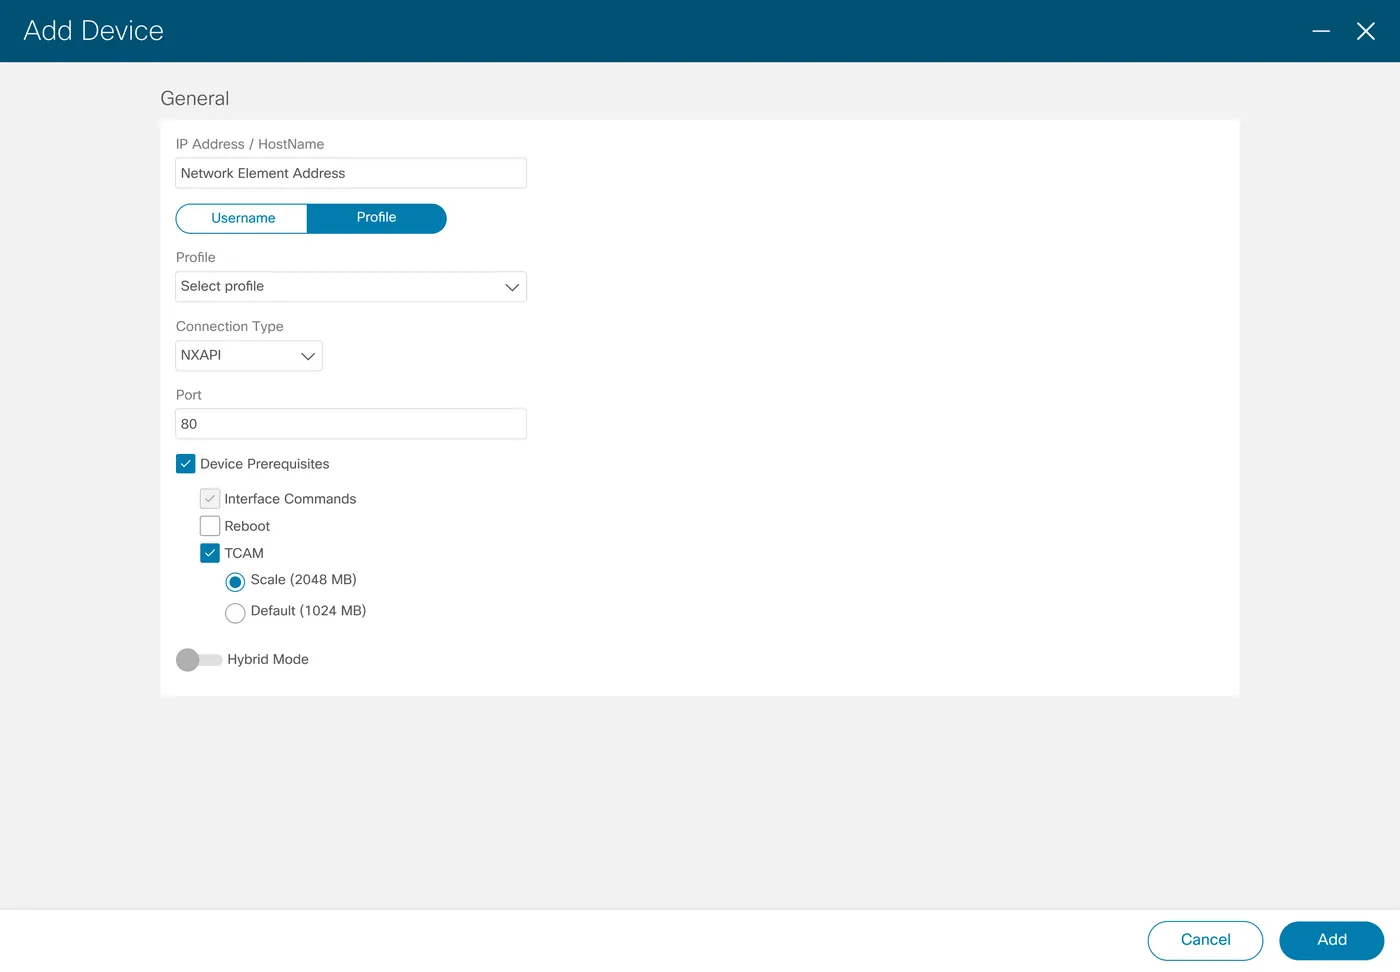Open the Select profile dropdown

351,287
